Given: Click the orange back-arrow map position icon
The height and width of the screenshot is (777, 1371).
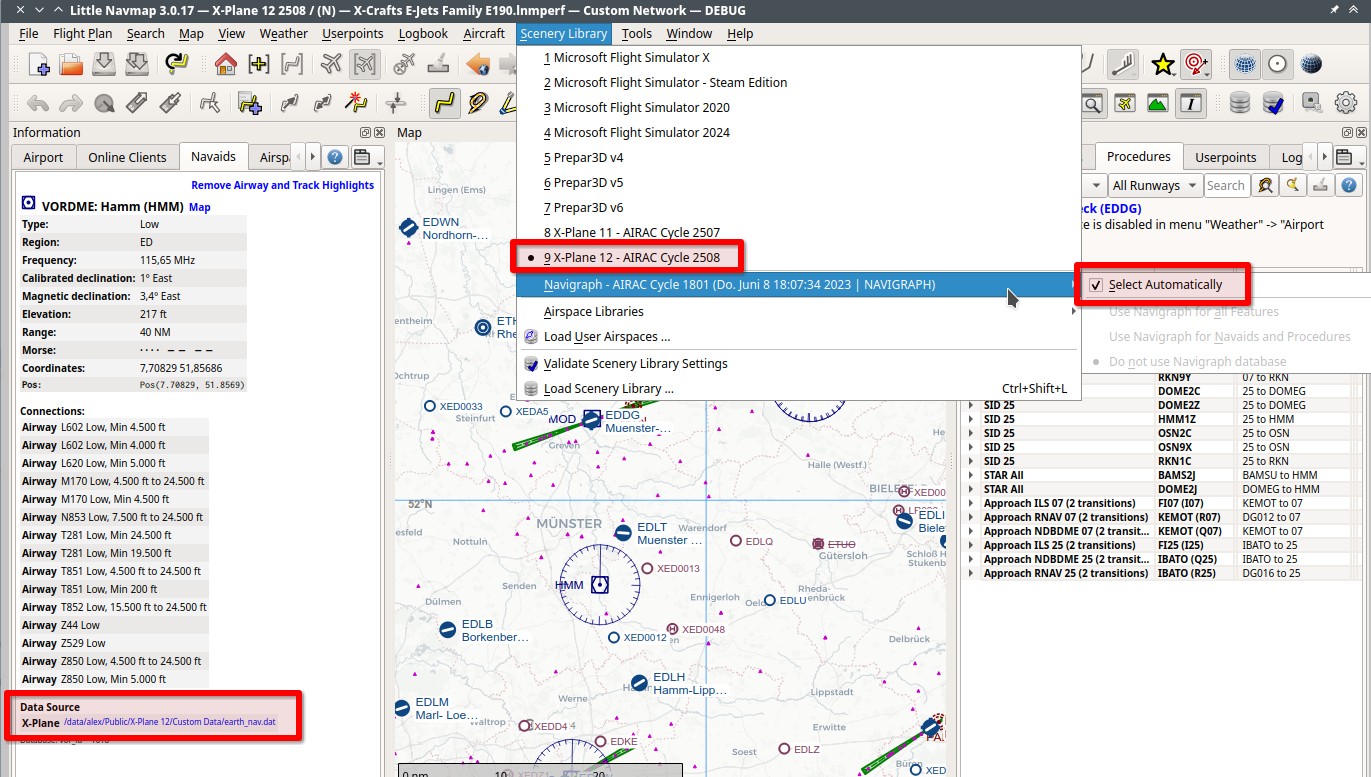Looking at the screenshot, I should tap(478, 65).
